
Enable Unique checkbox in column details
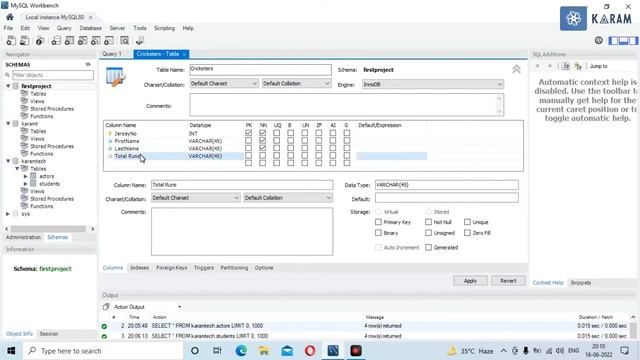point(467,222)
